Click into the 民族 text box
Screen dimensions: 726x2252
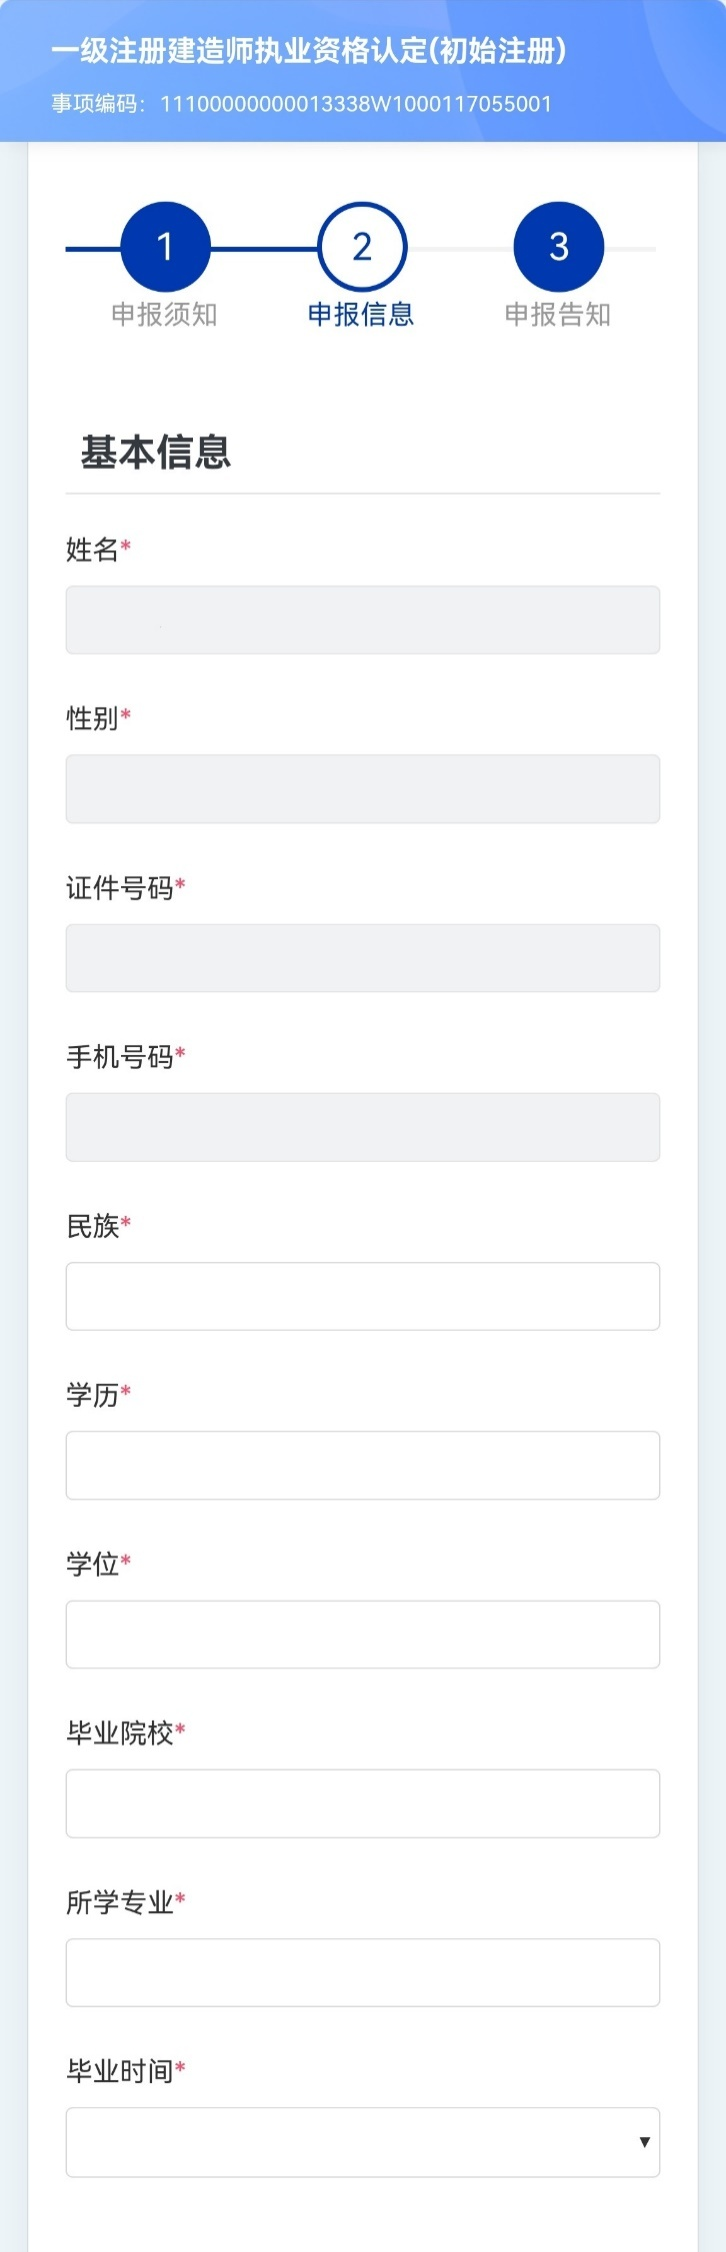click(362, 1296)
